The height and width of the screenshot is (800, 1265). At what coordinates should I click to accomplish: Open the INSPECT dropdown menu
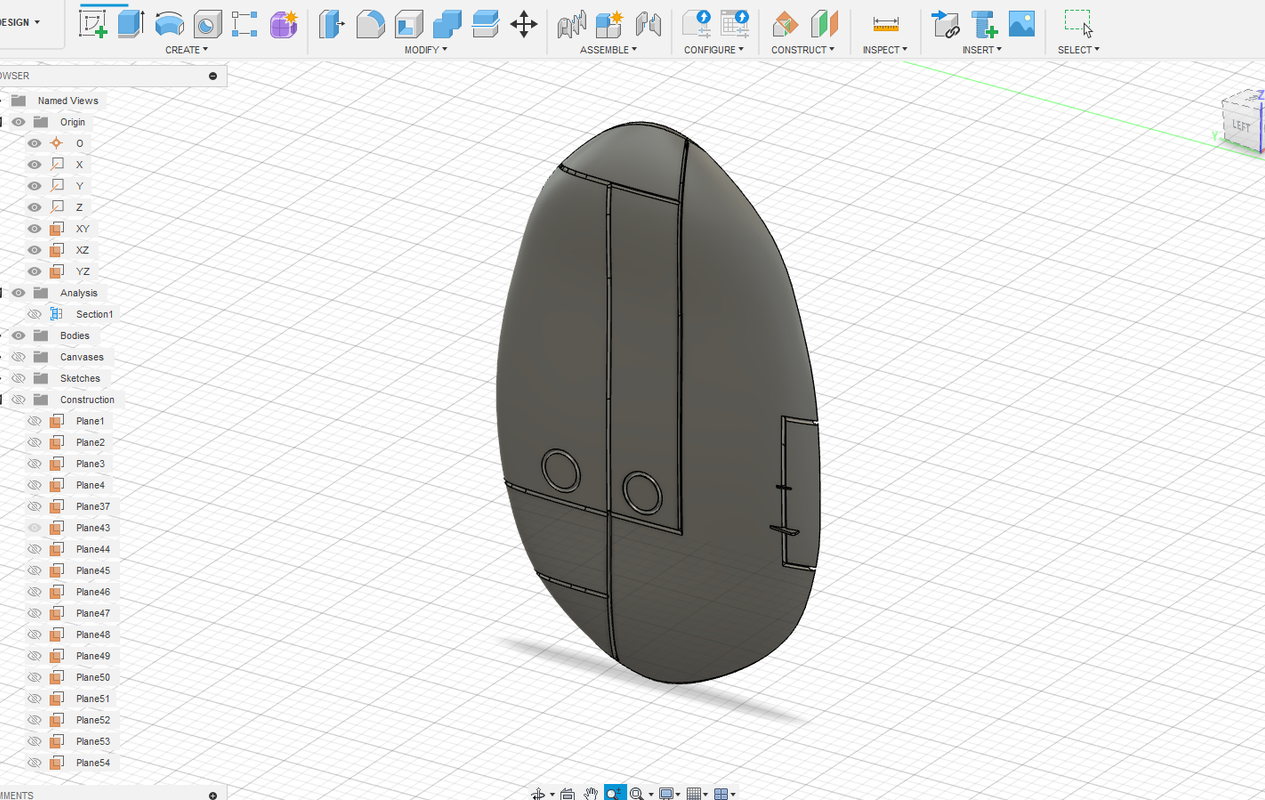coord(885,49)
